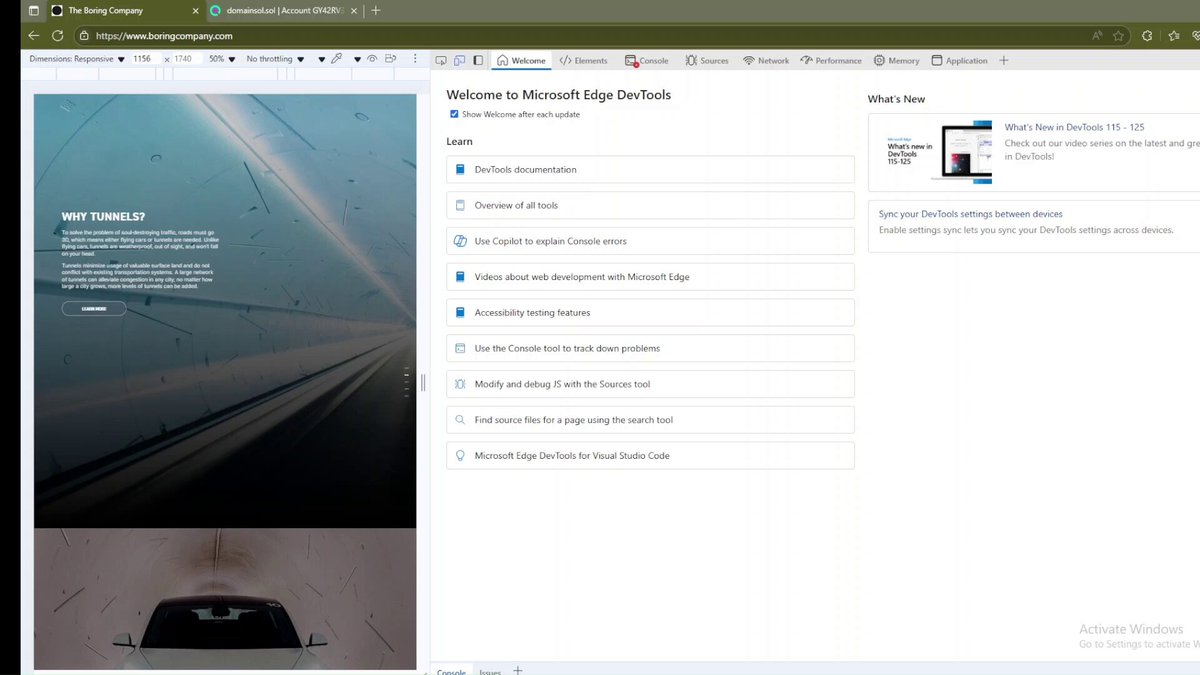This screenshot has width=1200, height=675.
Task: Open What's New in DevTools 115 - 125
Action: point(1074,127)
